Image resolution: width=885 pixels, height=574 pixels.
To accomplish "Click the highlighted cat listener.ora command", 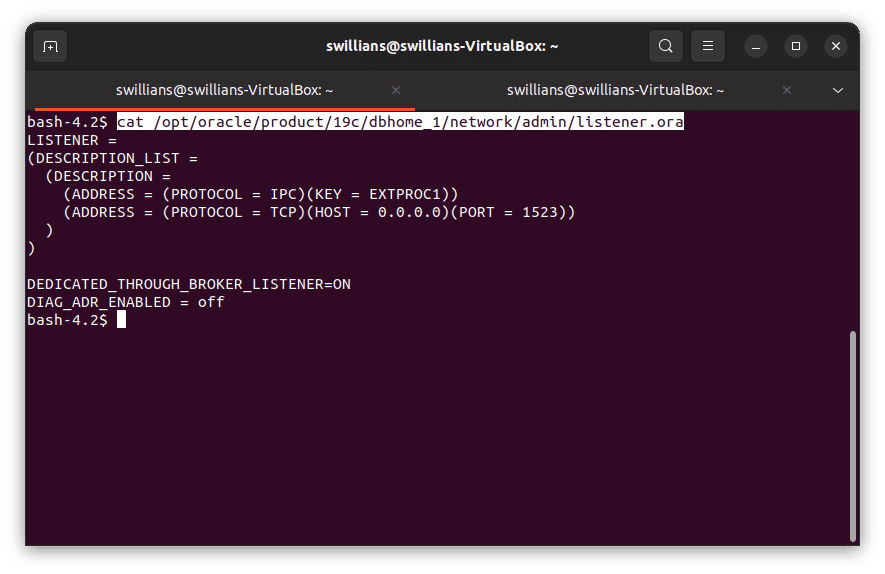I will pyautogui.click(x=400, y=122).
